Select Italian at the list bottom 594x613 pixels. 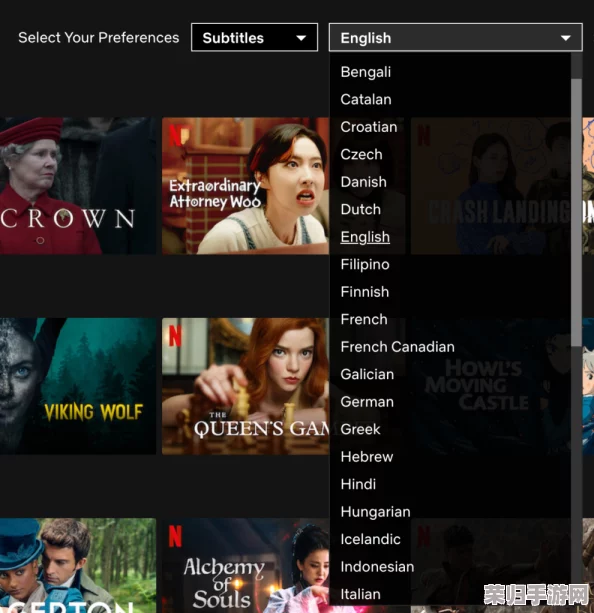pyautogui.click(x=360, y=594)
